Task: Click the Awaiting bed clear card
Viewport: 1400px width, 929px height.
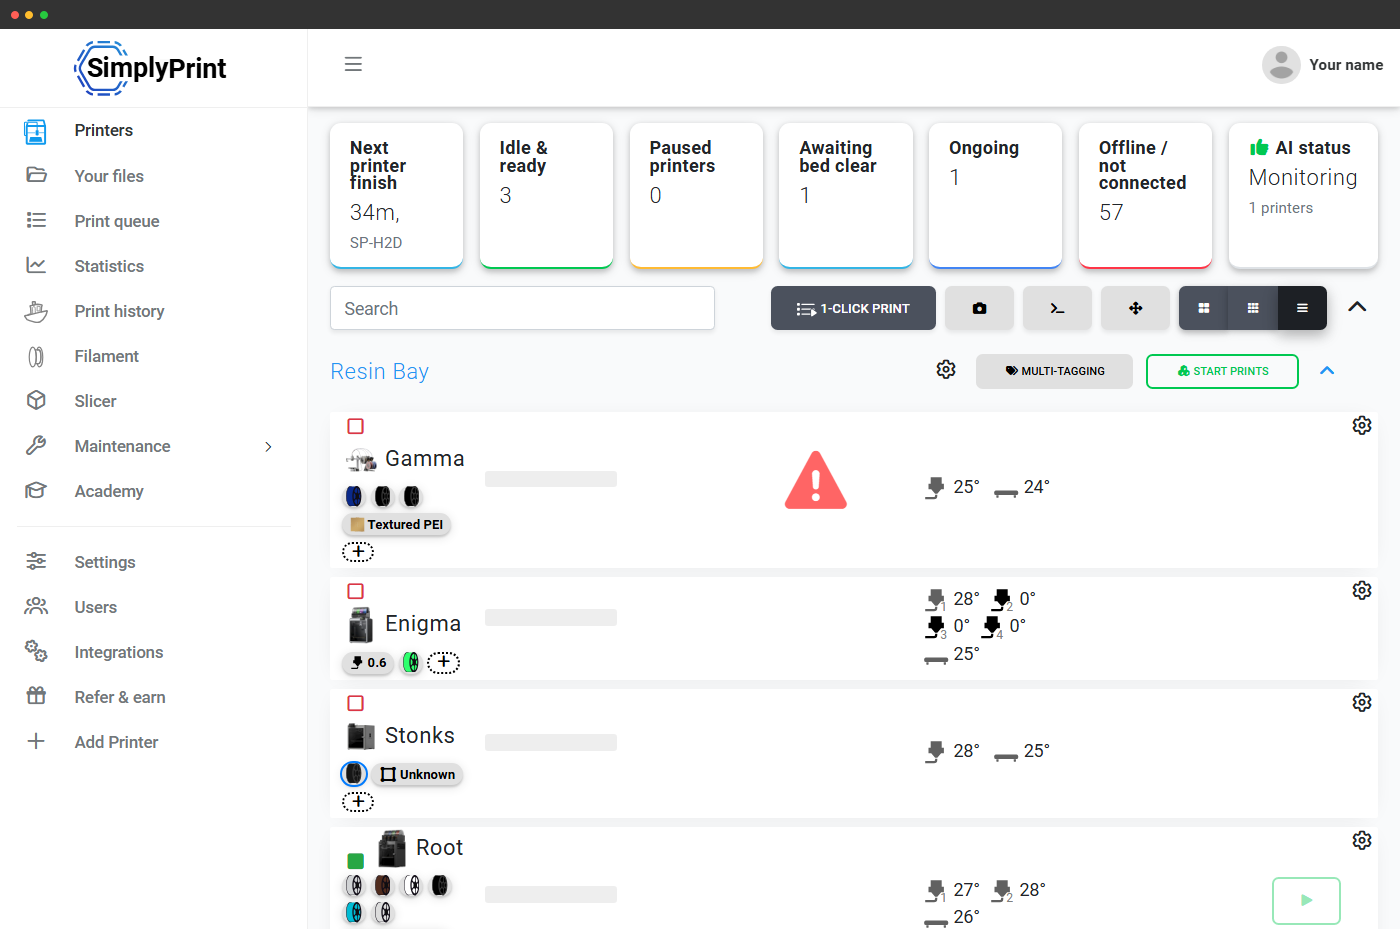Action: 846,195
